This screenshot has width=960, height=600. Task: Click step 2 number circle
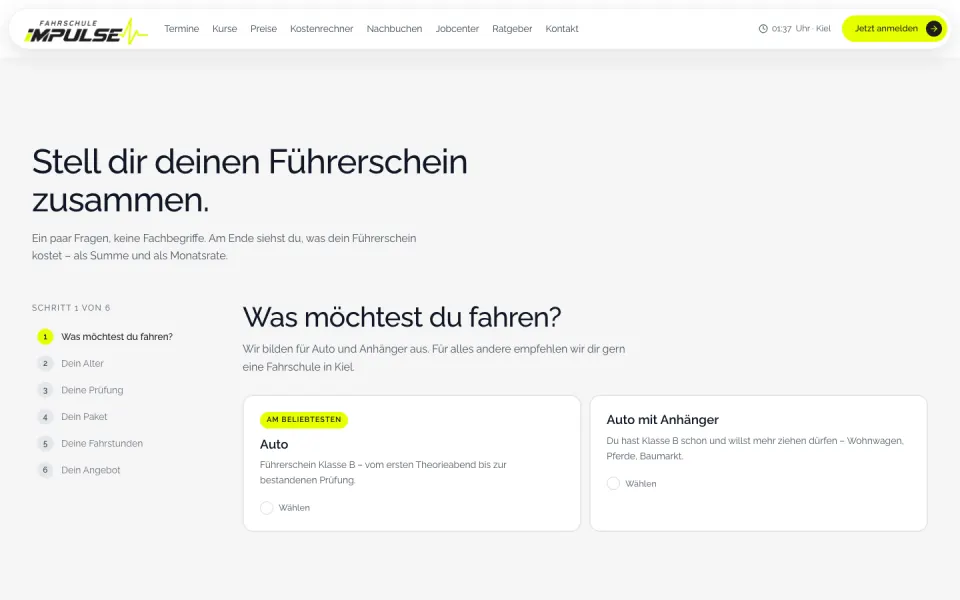(45, 363)
